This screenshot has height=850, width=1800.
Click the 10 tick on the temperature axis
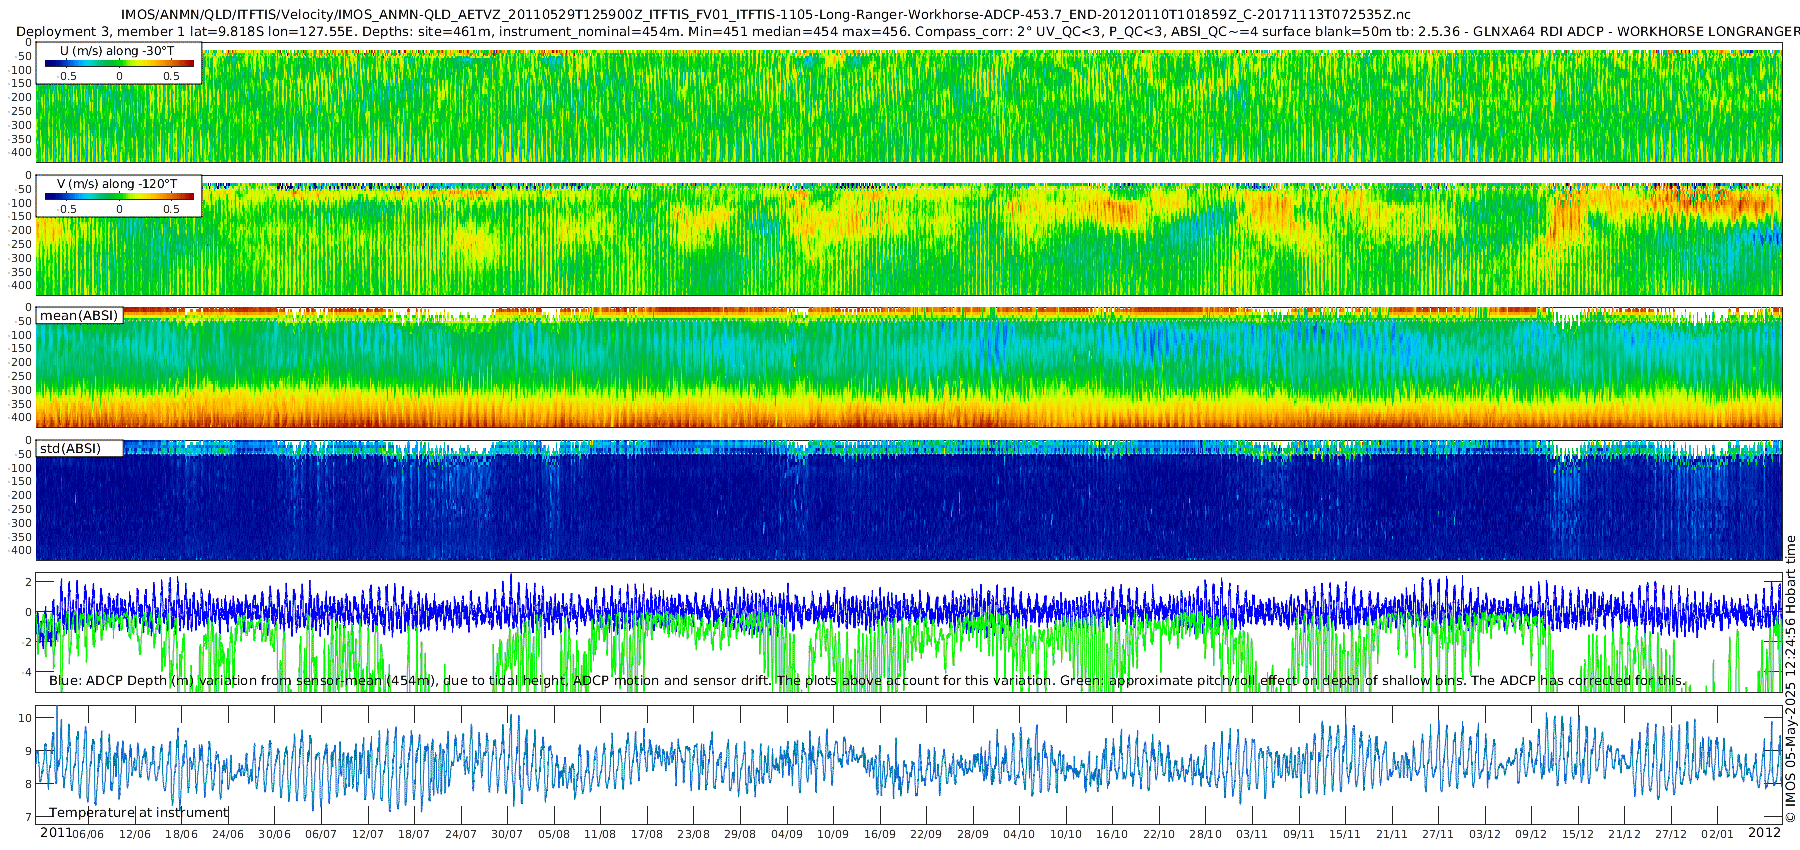point(25,718)
